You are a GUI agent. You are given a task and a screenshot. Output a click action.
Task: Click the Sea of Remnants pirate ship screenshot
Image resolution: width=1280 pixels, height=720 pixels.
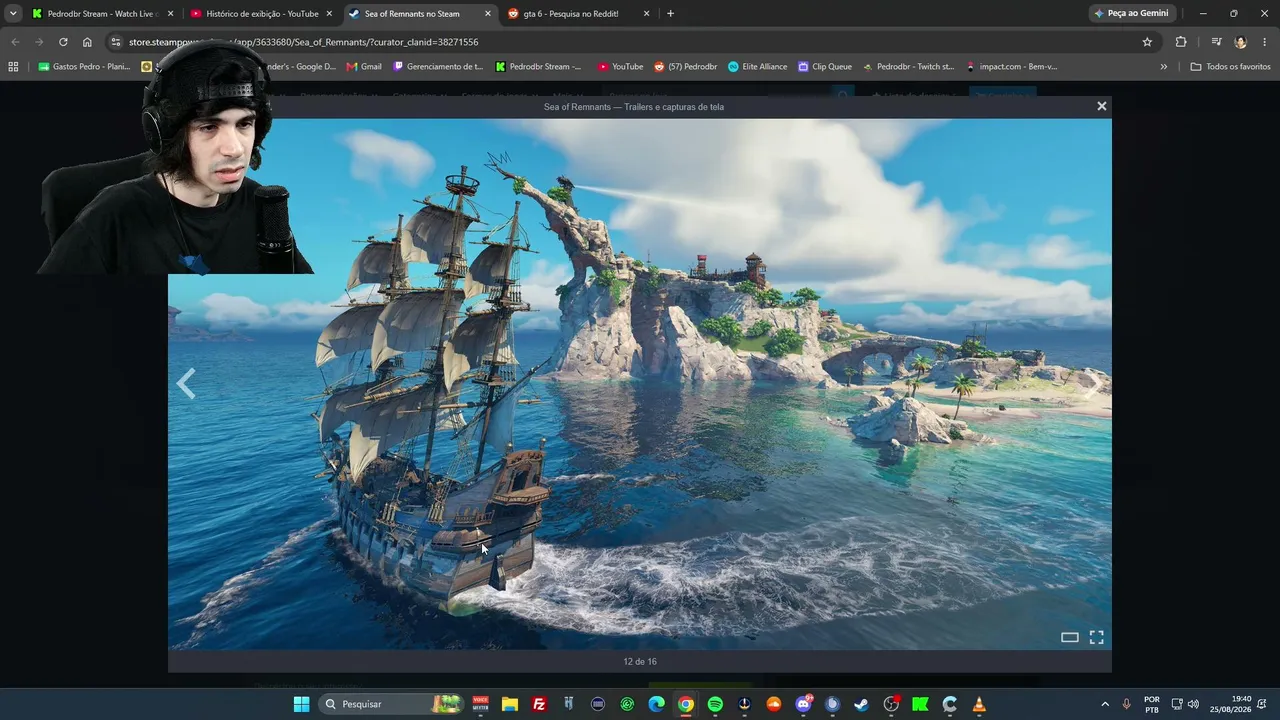pos(640,384)
